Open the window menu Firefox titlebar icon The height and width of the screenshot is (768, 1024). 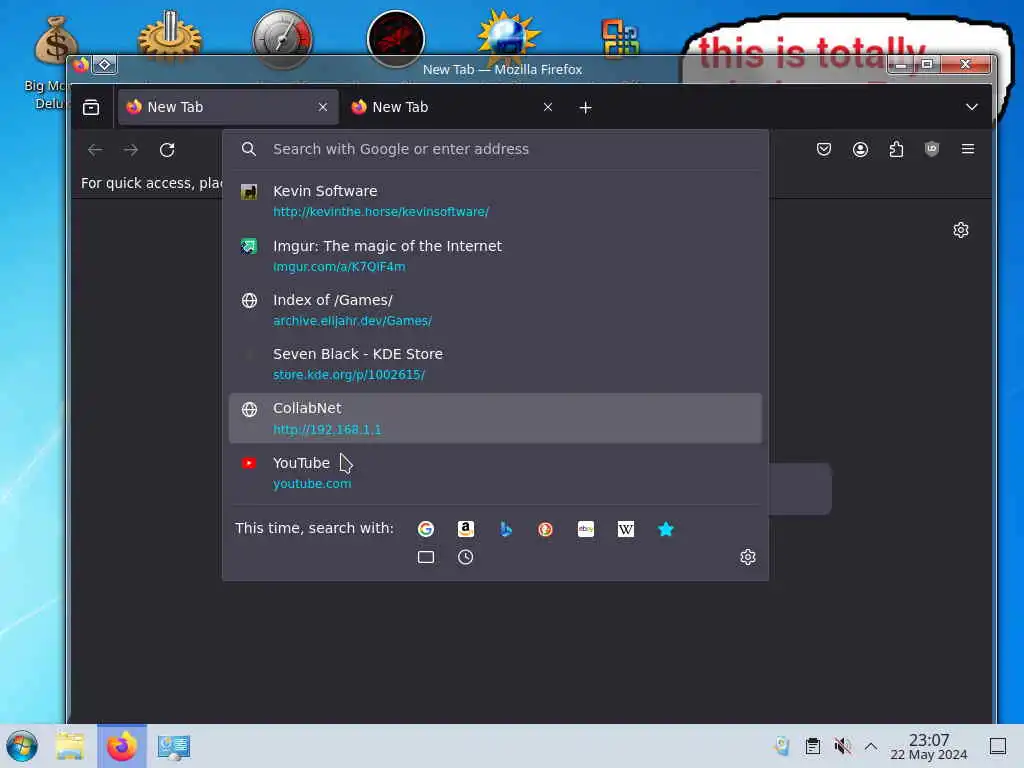click(x=81, y=65)
